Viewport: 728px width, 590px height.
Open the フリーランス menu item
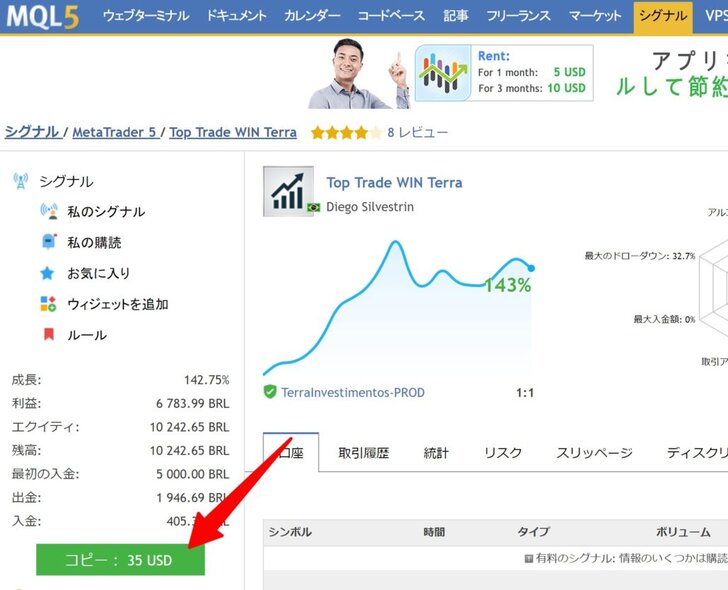click(518, 16)
